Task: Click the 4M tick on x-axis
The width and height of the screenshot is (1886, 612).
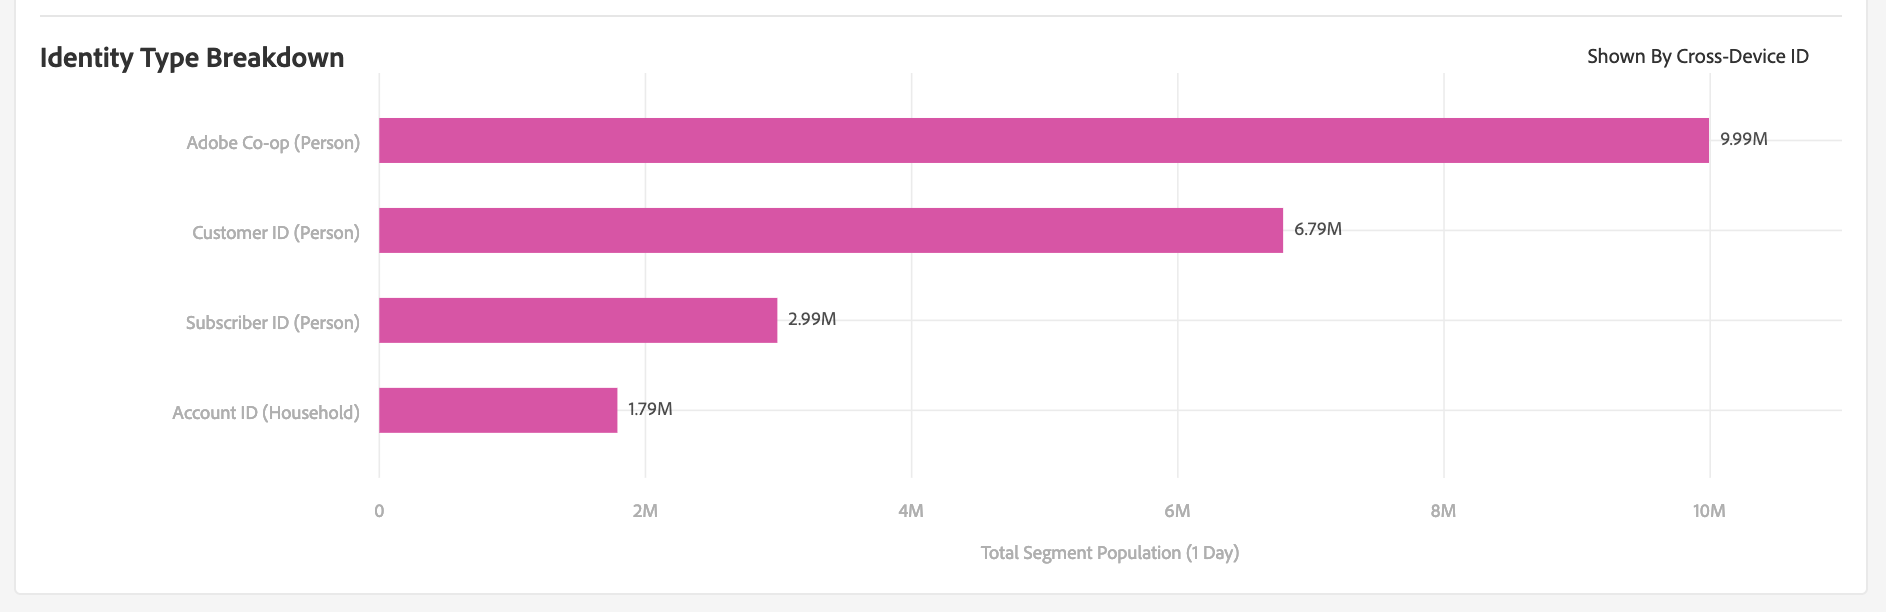Action: click(911, 511)
